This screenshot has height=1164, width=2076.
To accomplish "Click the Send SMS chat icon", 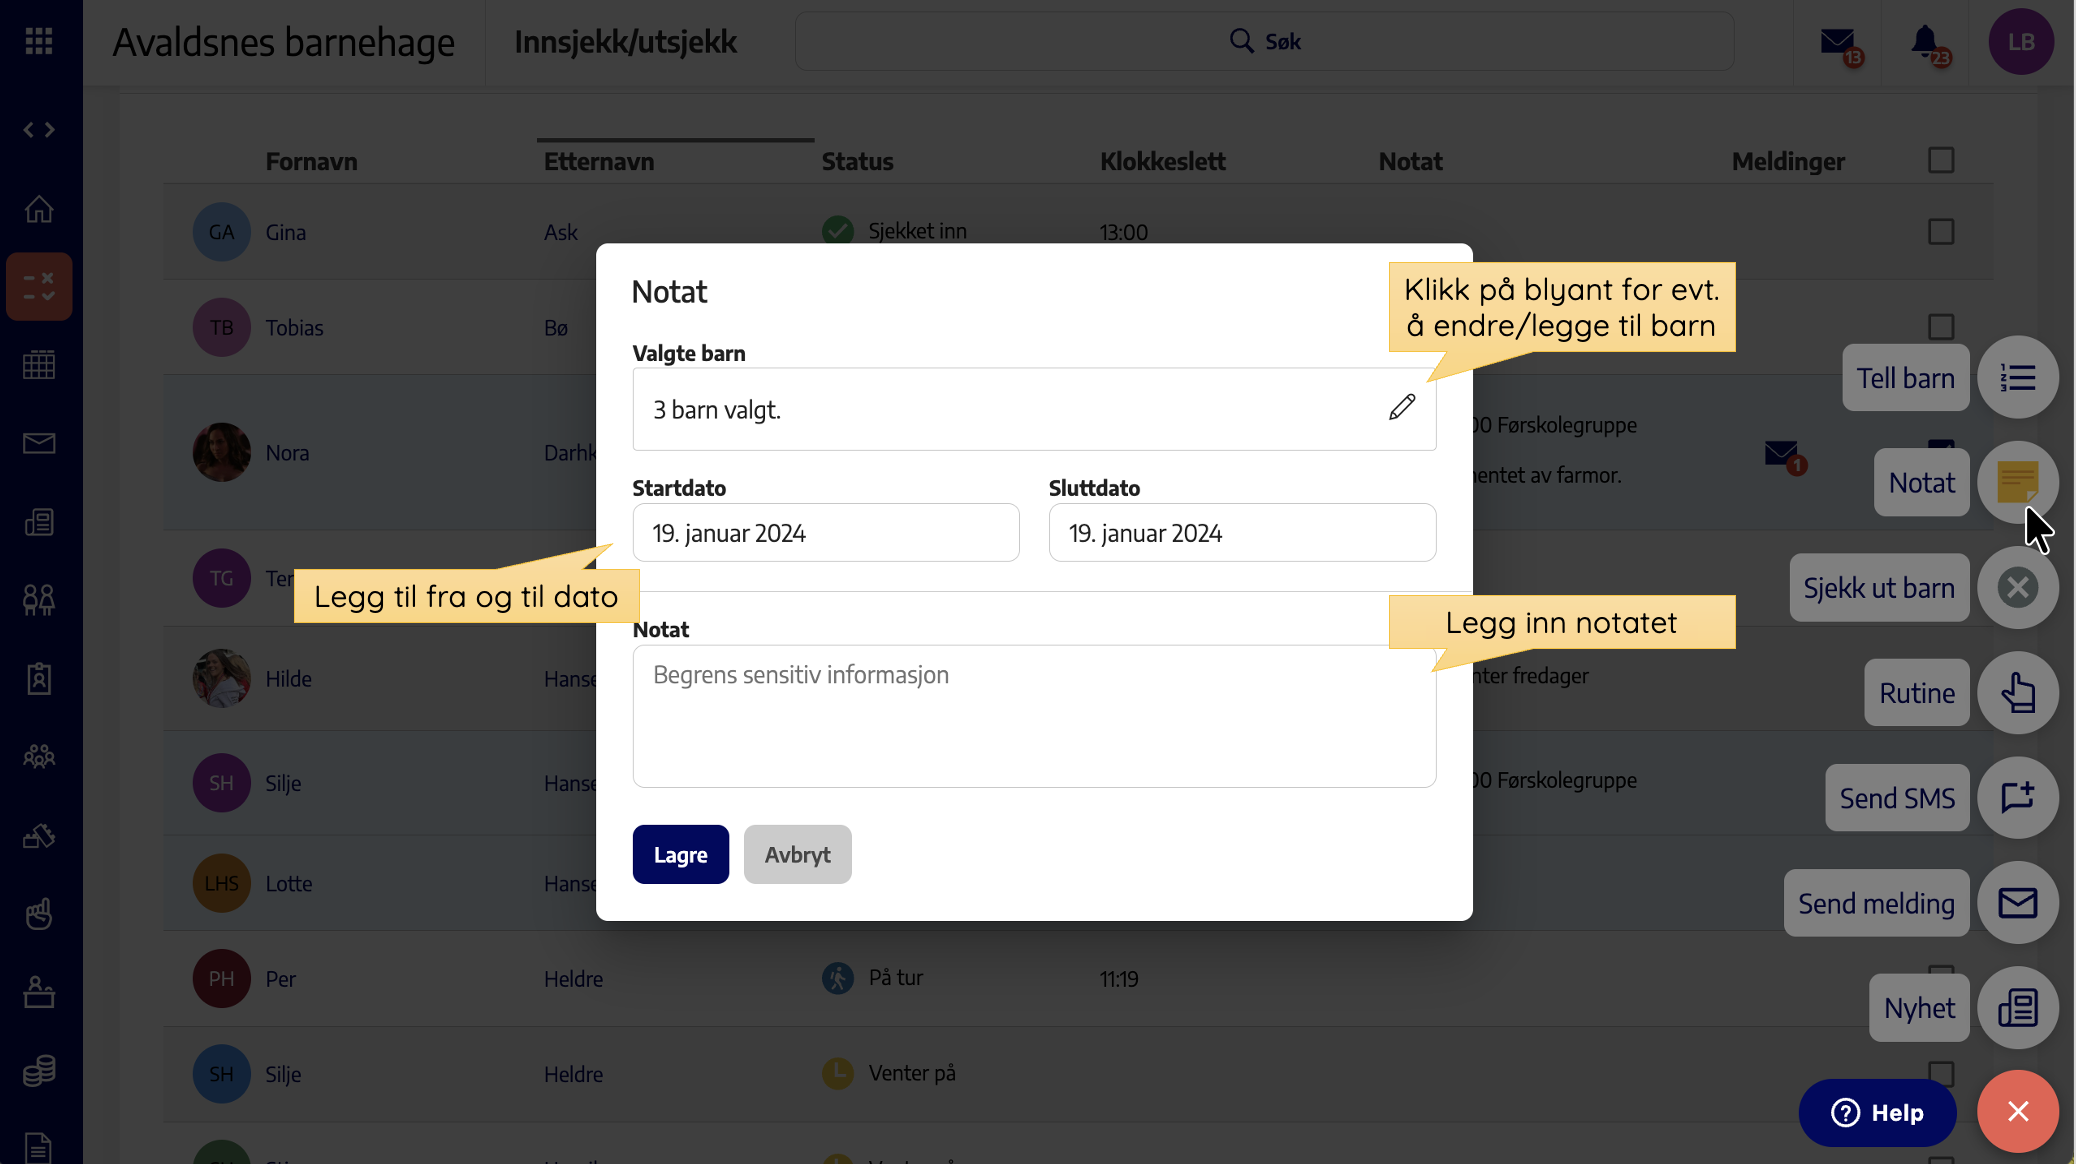I will [2017, 797].
